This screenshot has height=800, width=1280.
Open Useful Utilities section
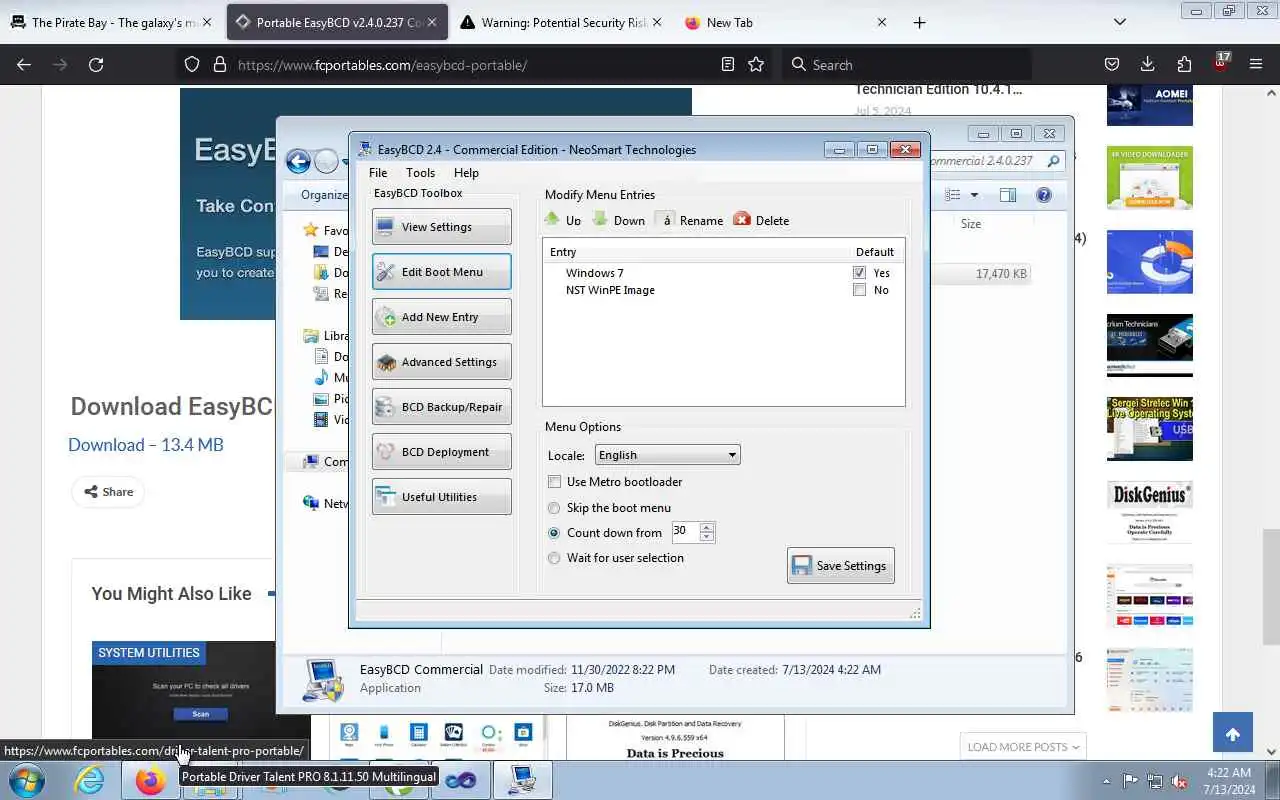(441, 497)
